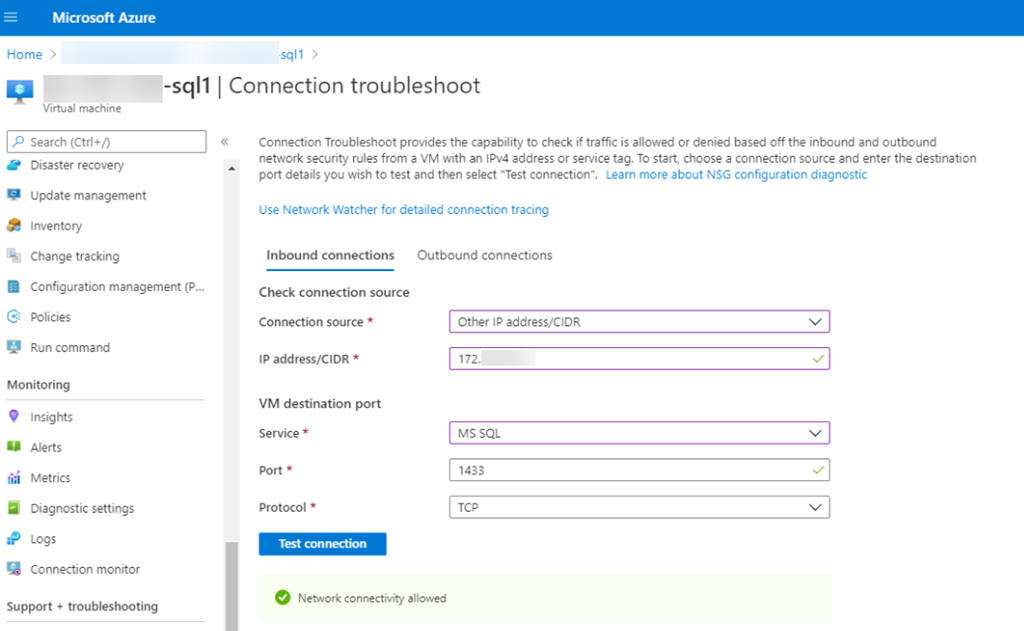Click the Disaster recovery icon
Screen dimensions: 1024x631
tap(14, 165)
